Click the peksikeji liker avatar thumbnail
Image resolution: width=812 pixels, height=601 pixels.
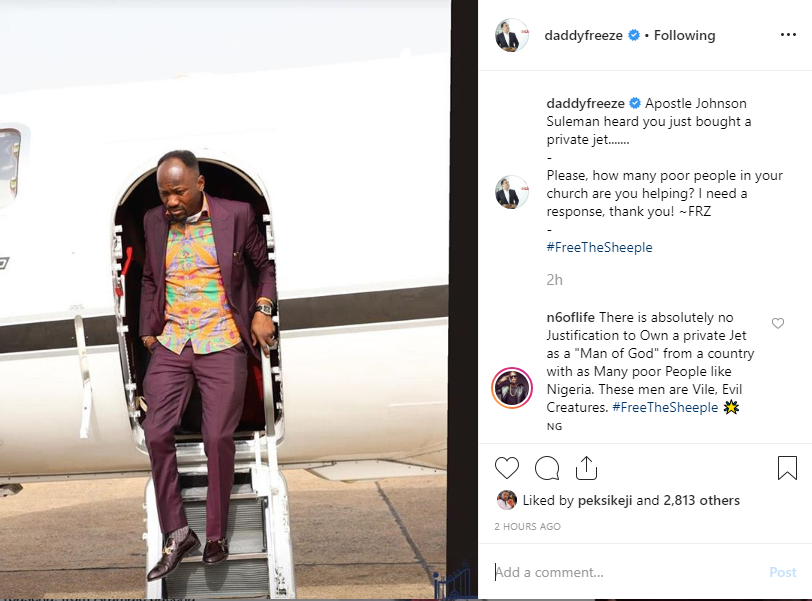point(506,500)
